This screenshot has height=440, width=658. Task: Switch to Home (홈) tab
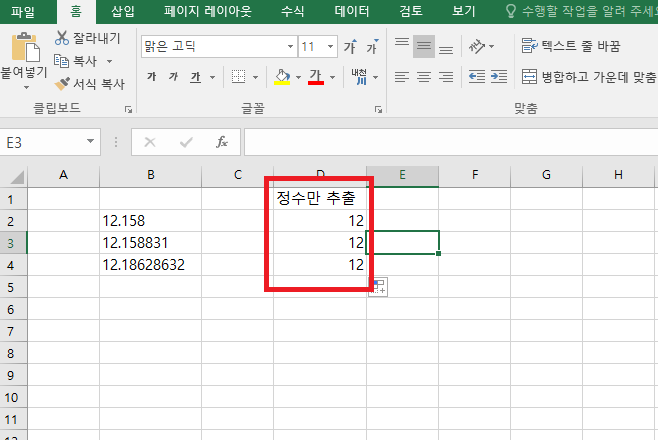tap(76, 11)
